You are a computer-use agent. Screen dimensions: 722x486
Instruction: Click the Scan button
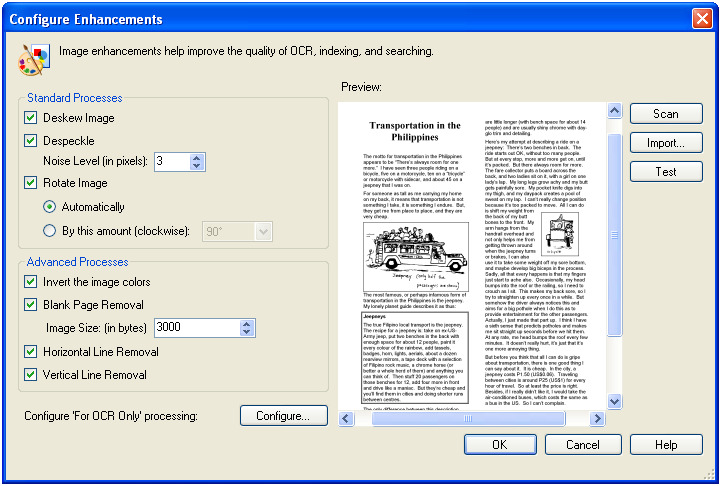[x=666, y=114]
